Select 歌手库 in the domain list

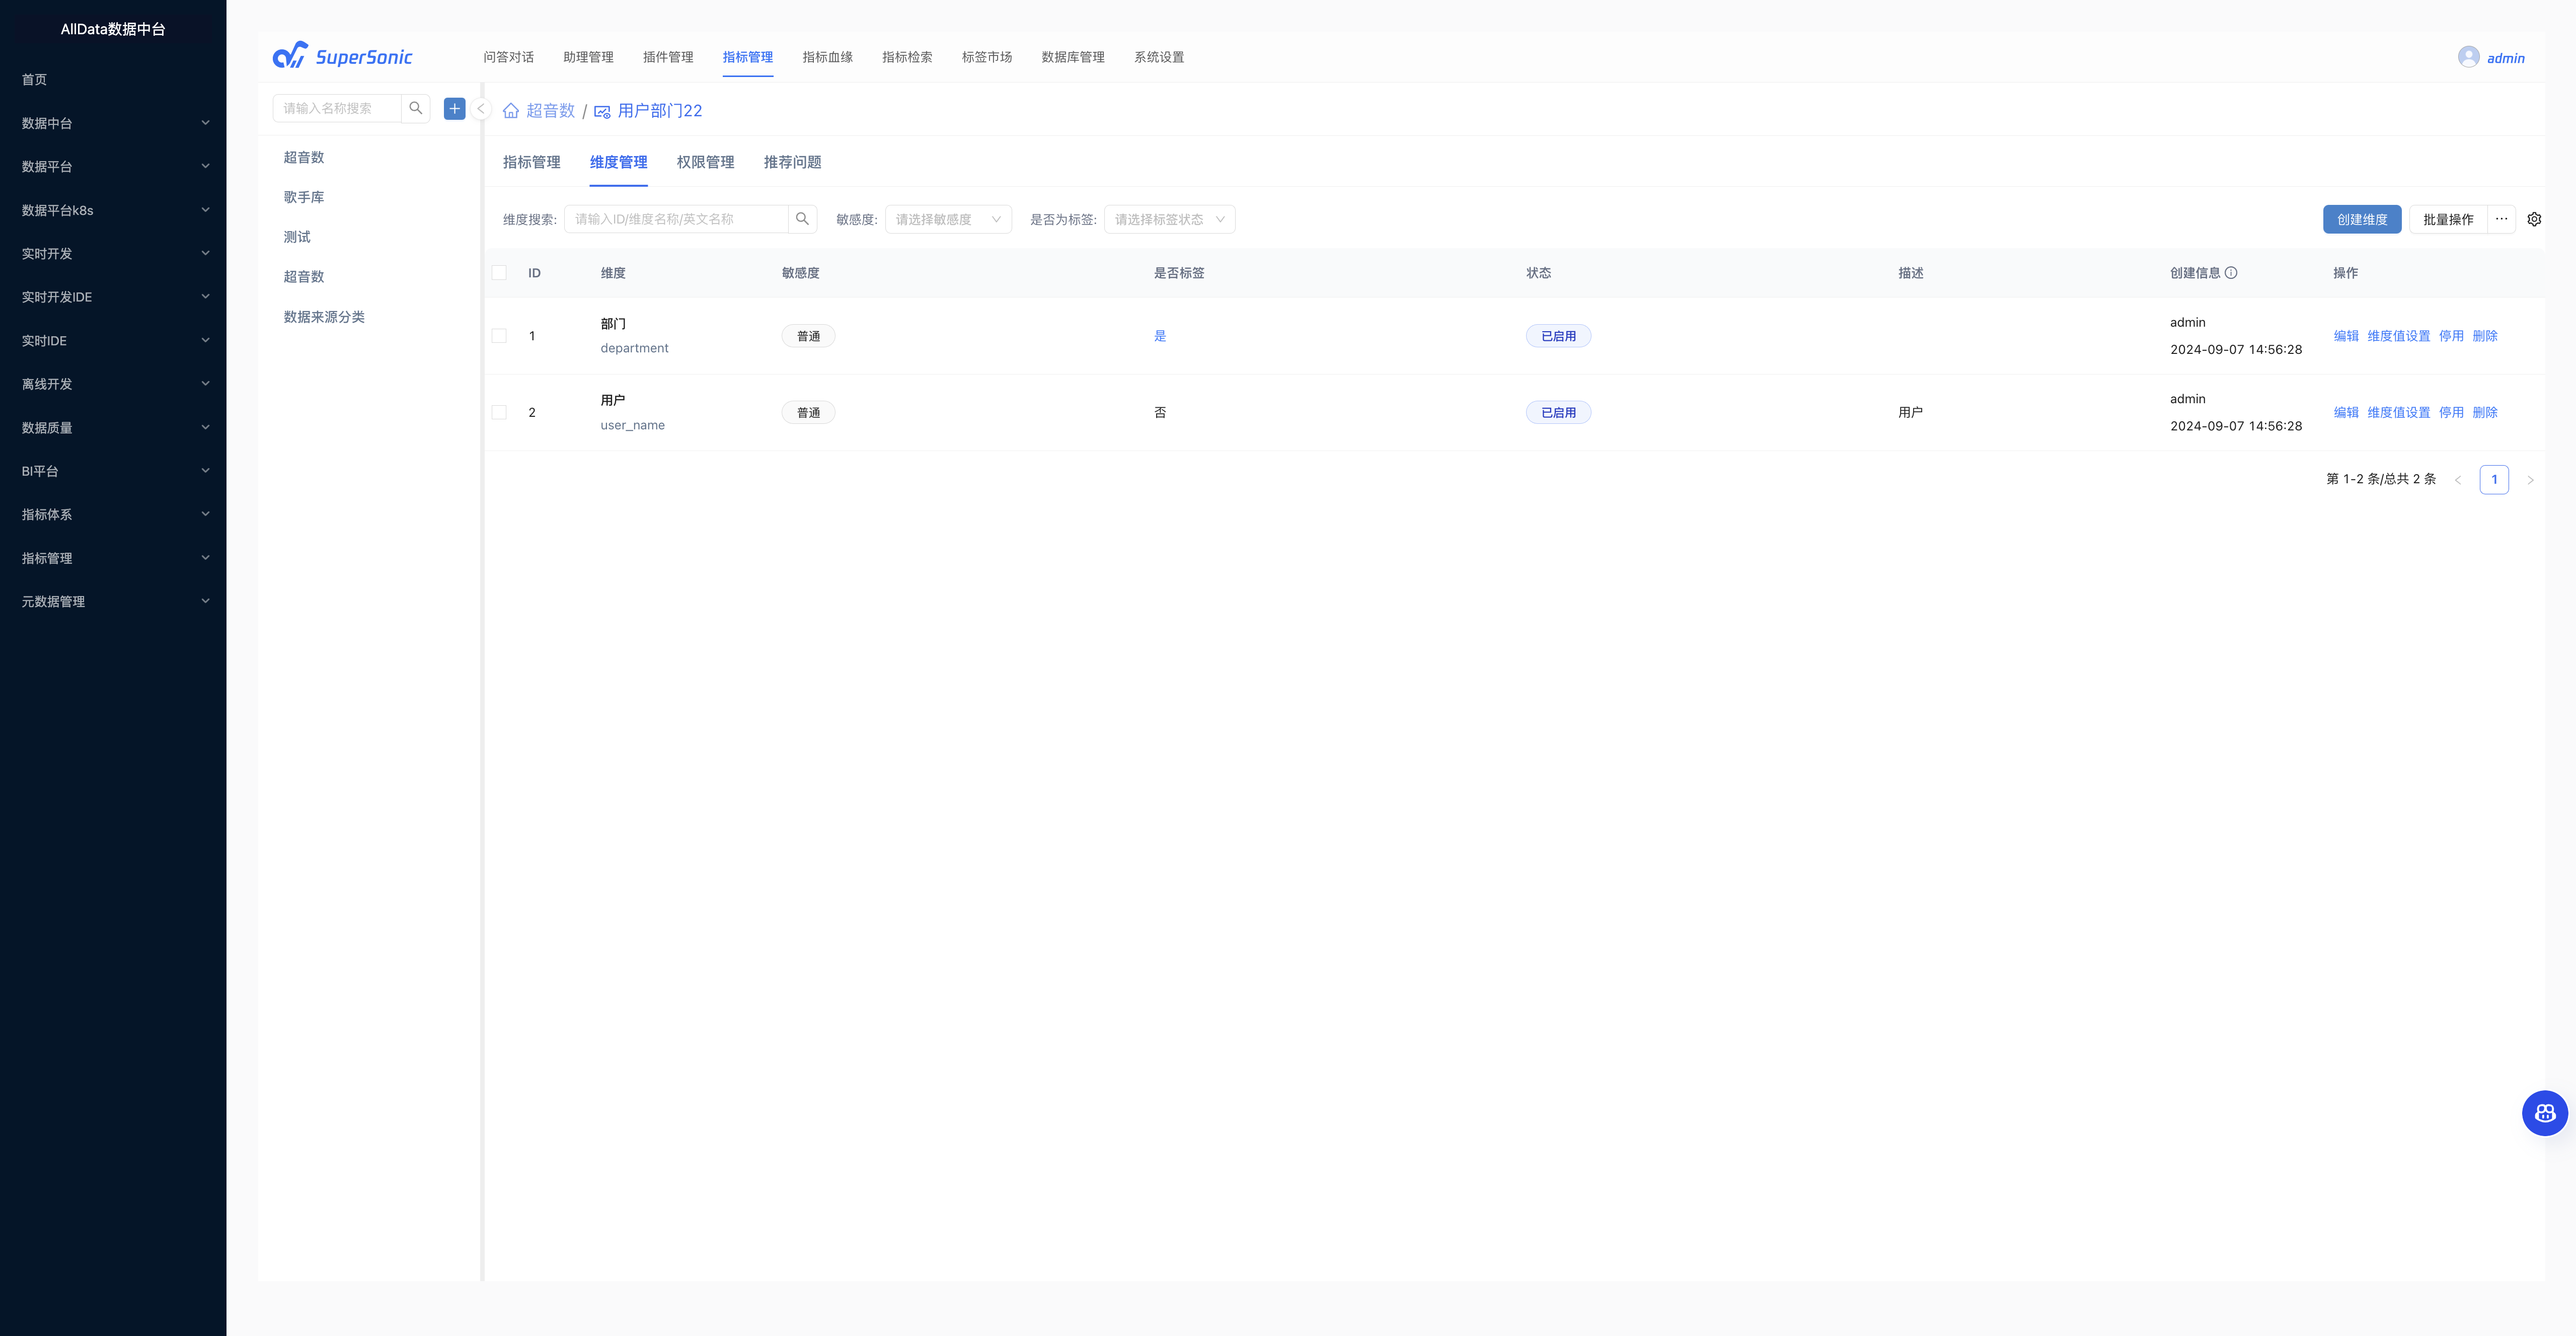[304, 197]
